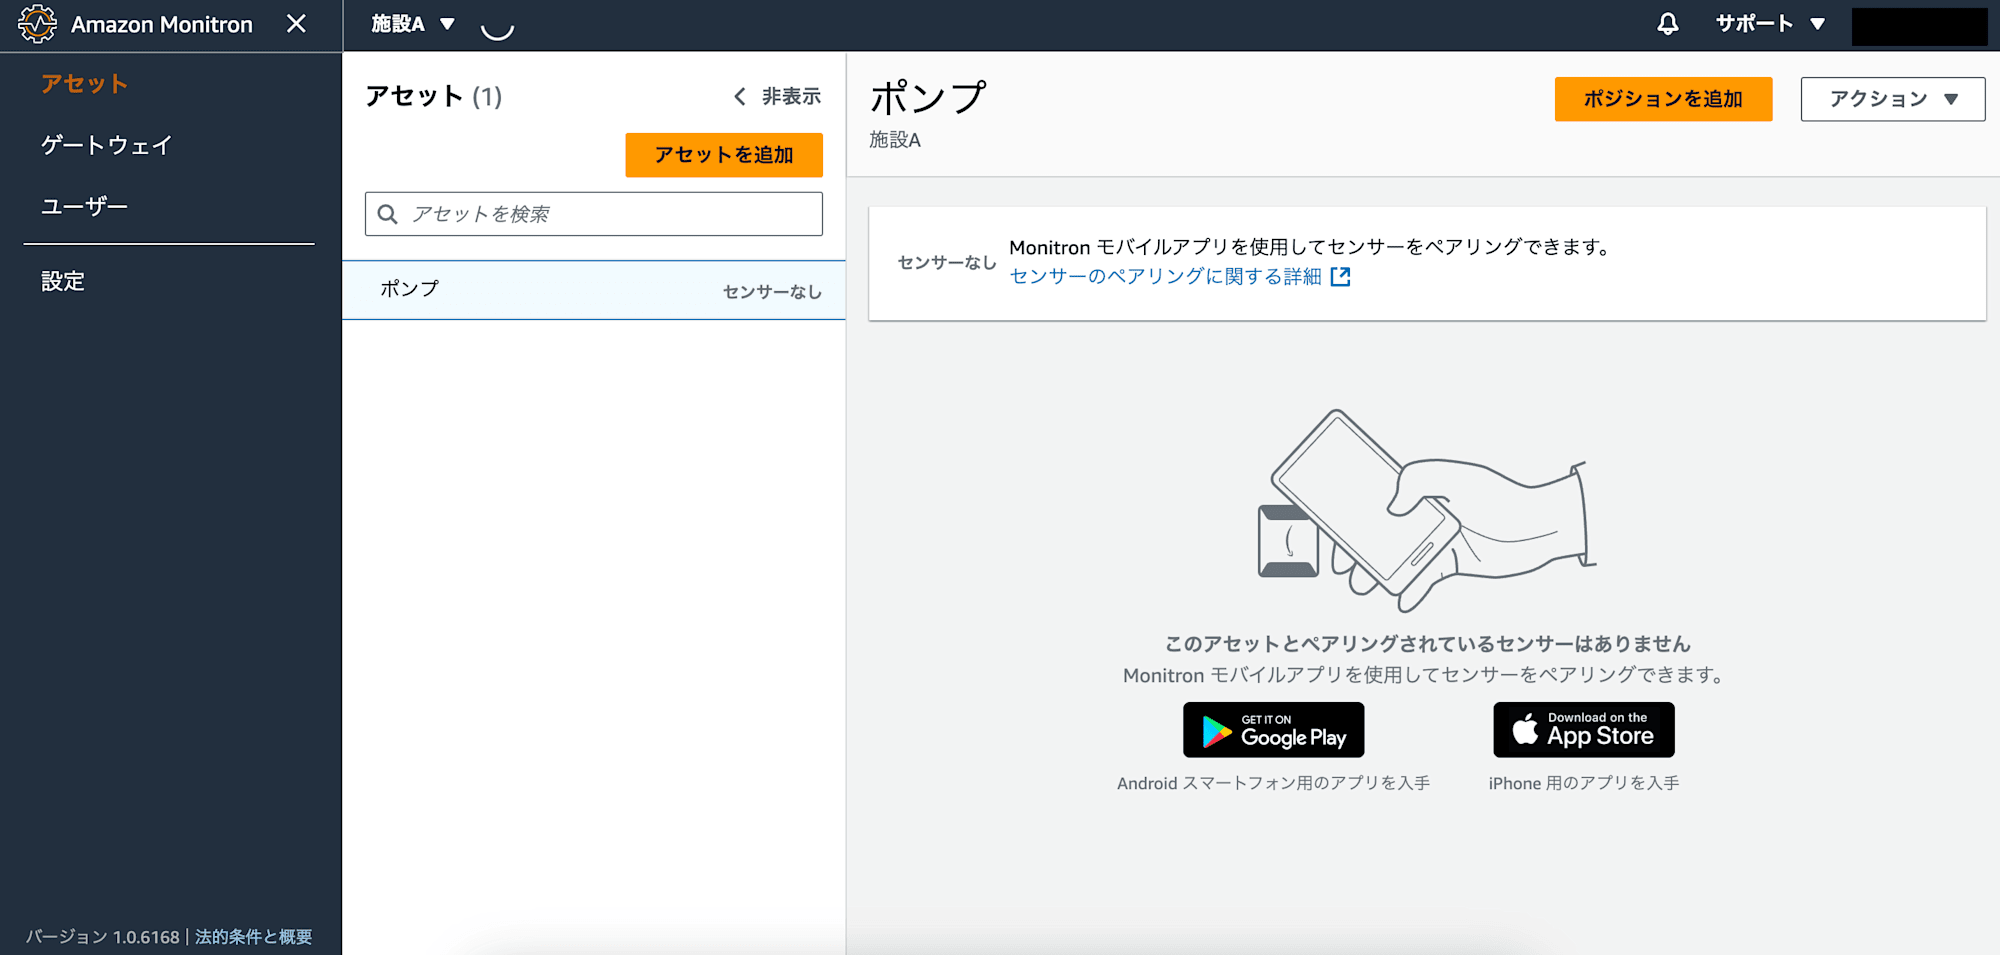The image size is (2000, 955).
Task: Focus the アセットを検索 search field
Action: 594,214
